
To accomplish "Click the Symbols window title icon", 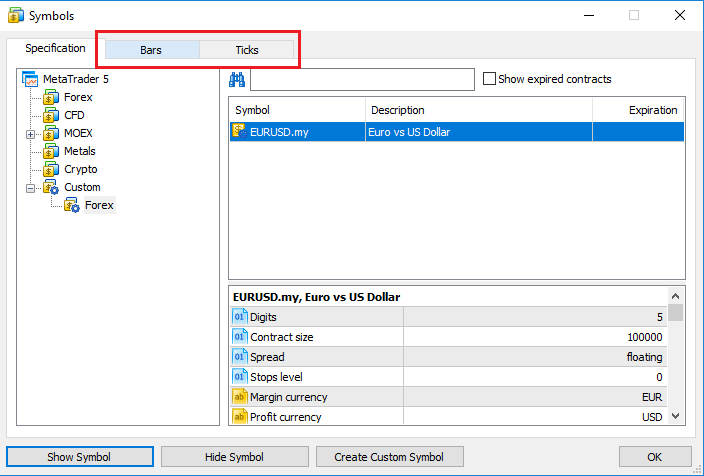I will pyautogui.click(x=16, y=16).
